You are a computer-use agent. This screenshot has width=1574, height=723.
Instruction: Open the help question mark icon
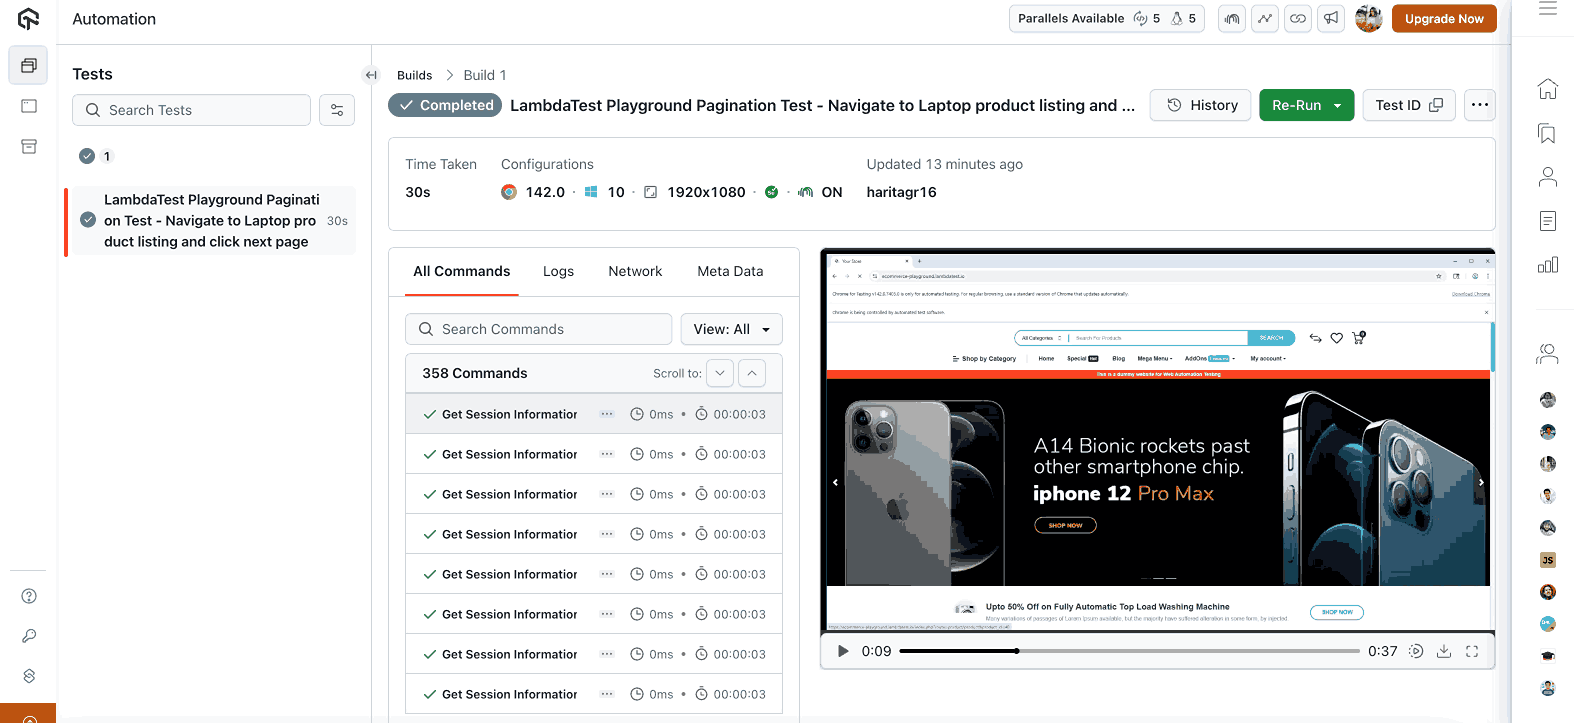pyautogui.click(x=29, y=596)
